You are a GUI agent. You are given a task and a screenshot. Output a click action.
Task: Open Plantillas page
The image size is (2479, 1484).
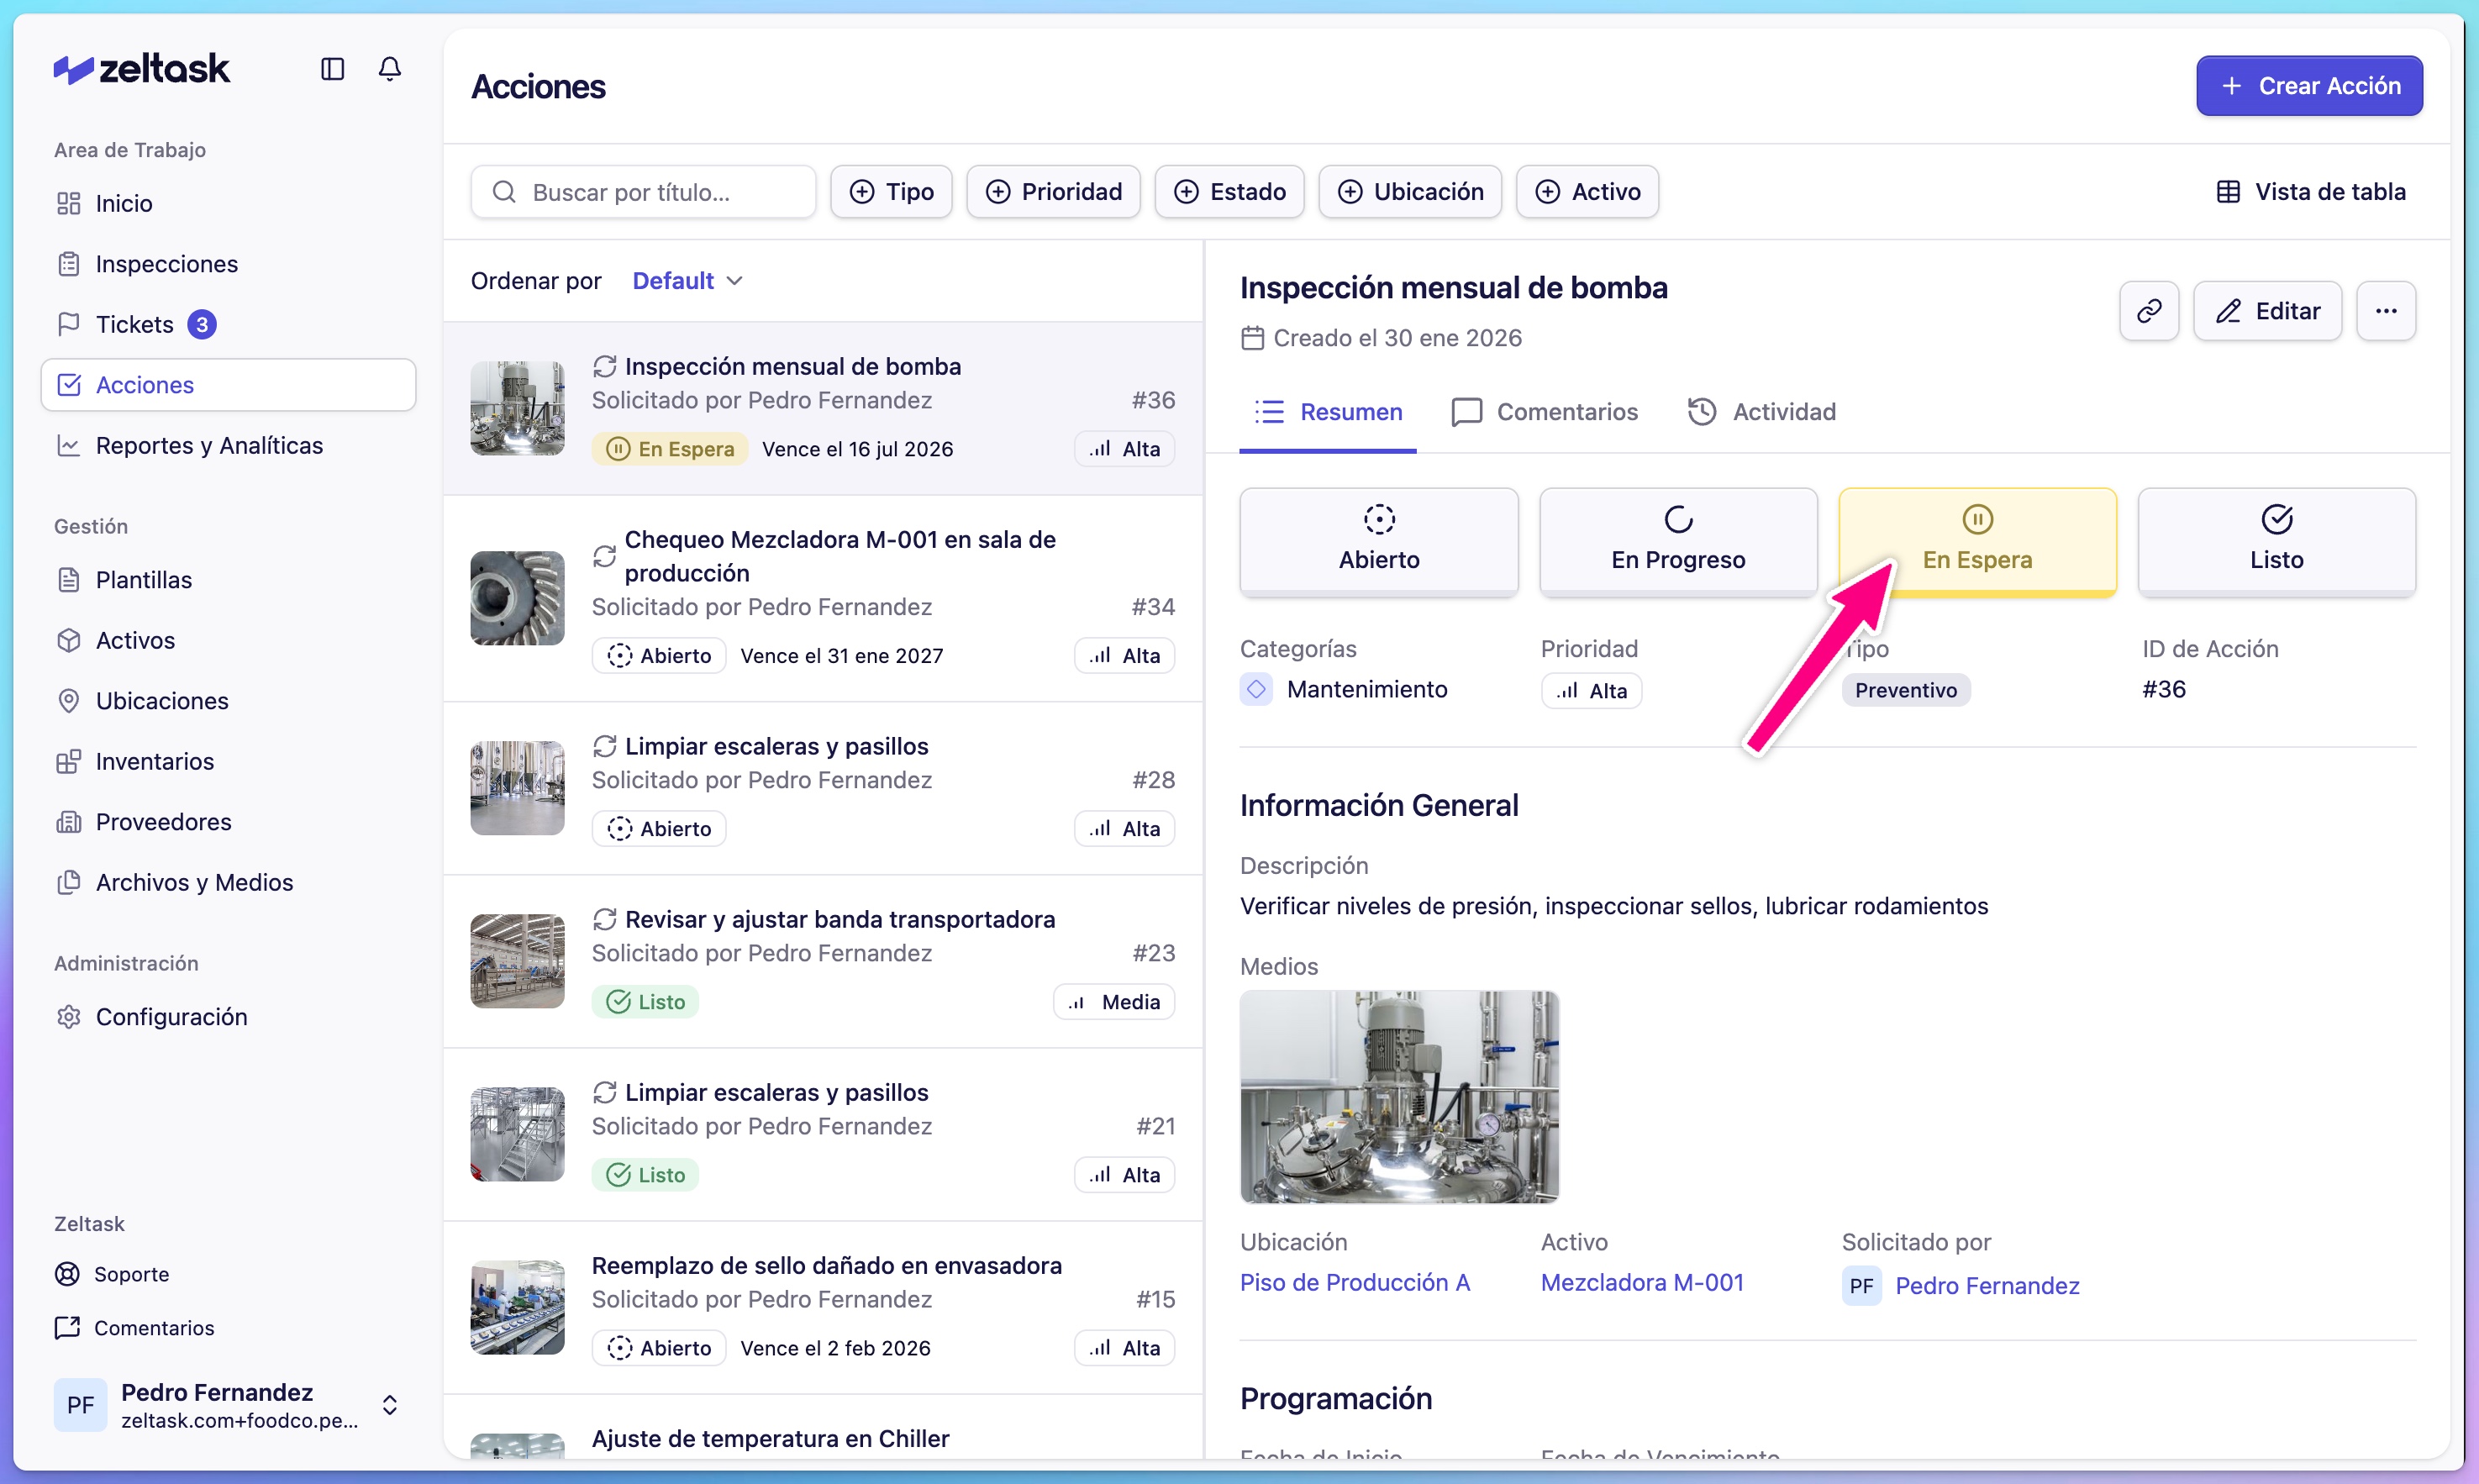(x=228, y=580)
